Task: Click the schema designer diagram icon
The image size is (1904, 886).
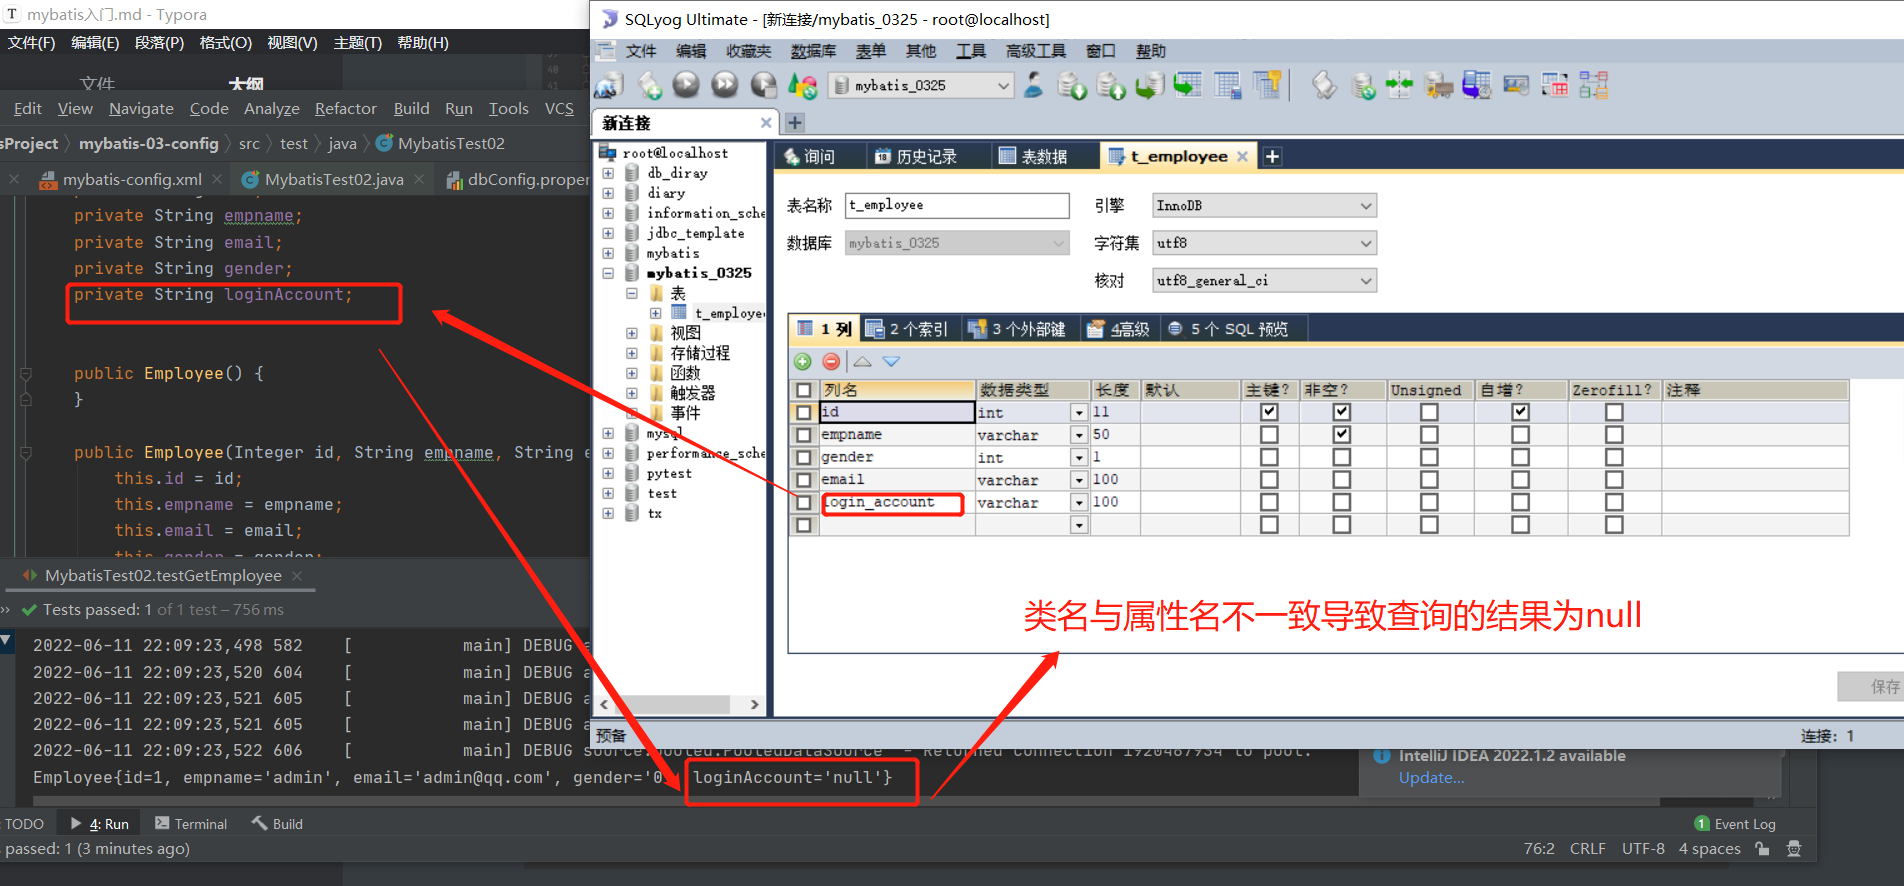Action: [x=1594, y=86]
